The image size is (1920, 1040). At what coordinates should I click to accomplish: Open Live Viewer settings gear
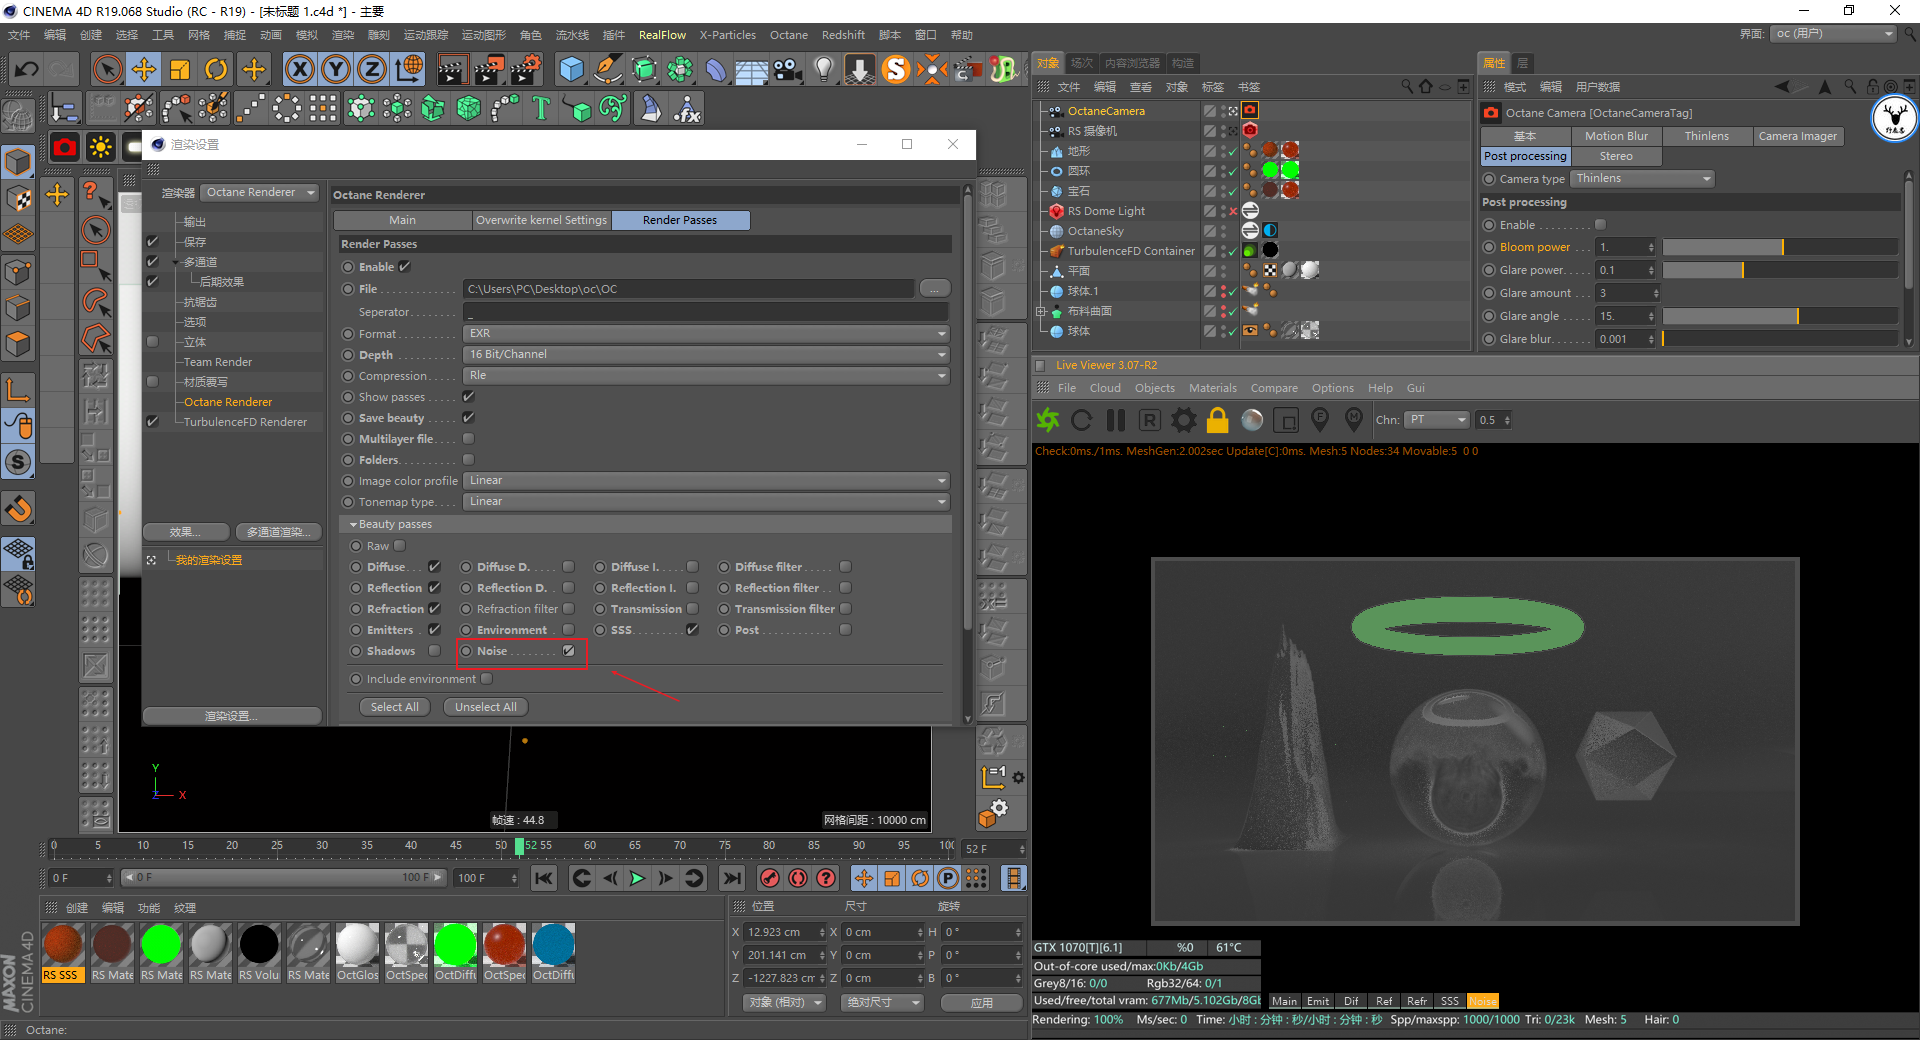[1184, 420]
